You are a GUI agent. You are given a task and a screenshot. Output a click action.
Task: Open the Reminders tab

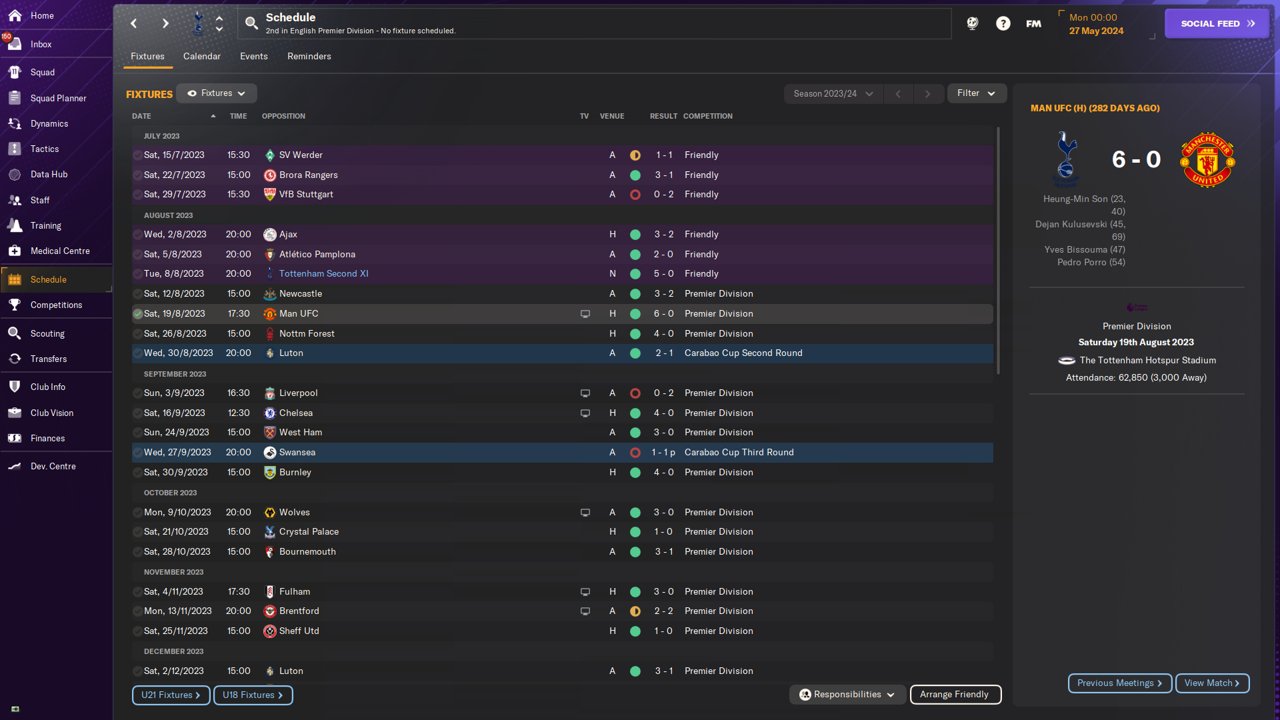click(309, 56)
